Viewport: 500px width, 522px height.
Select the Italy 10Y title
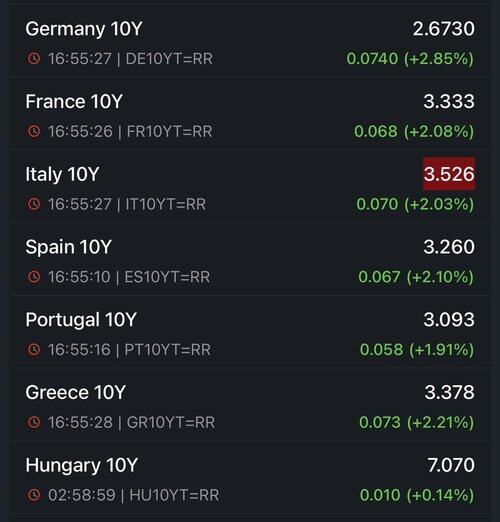[x=62, y=174]
